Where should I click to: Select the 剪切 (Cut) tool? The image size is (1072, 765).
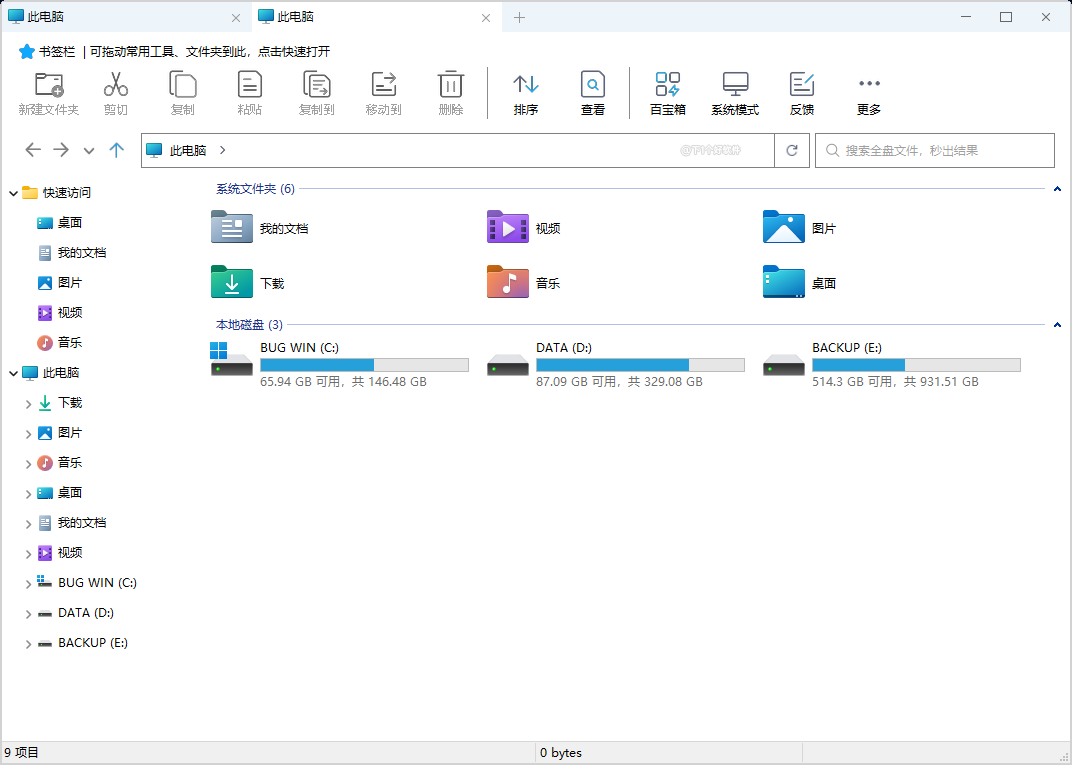[x=115, y=92]
